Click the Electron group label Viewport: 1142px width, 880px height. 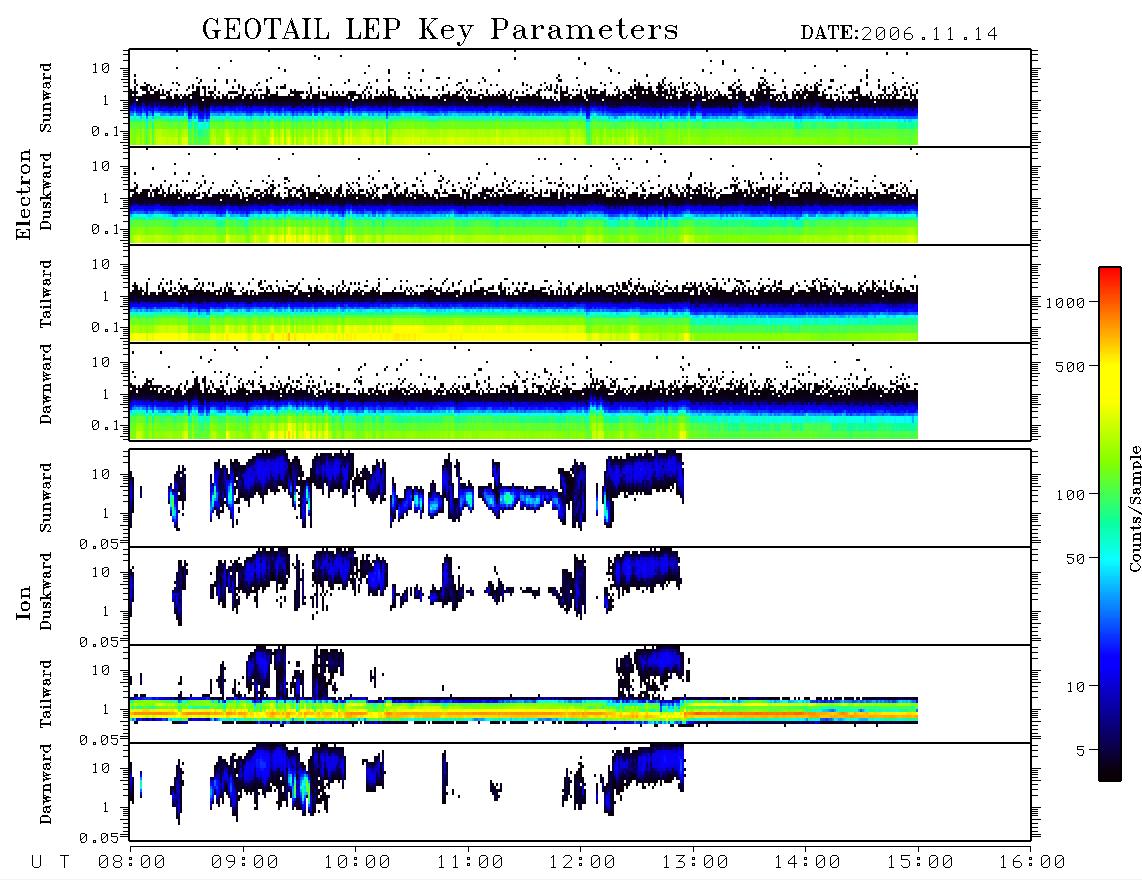pos(24,195)
